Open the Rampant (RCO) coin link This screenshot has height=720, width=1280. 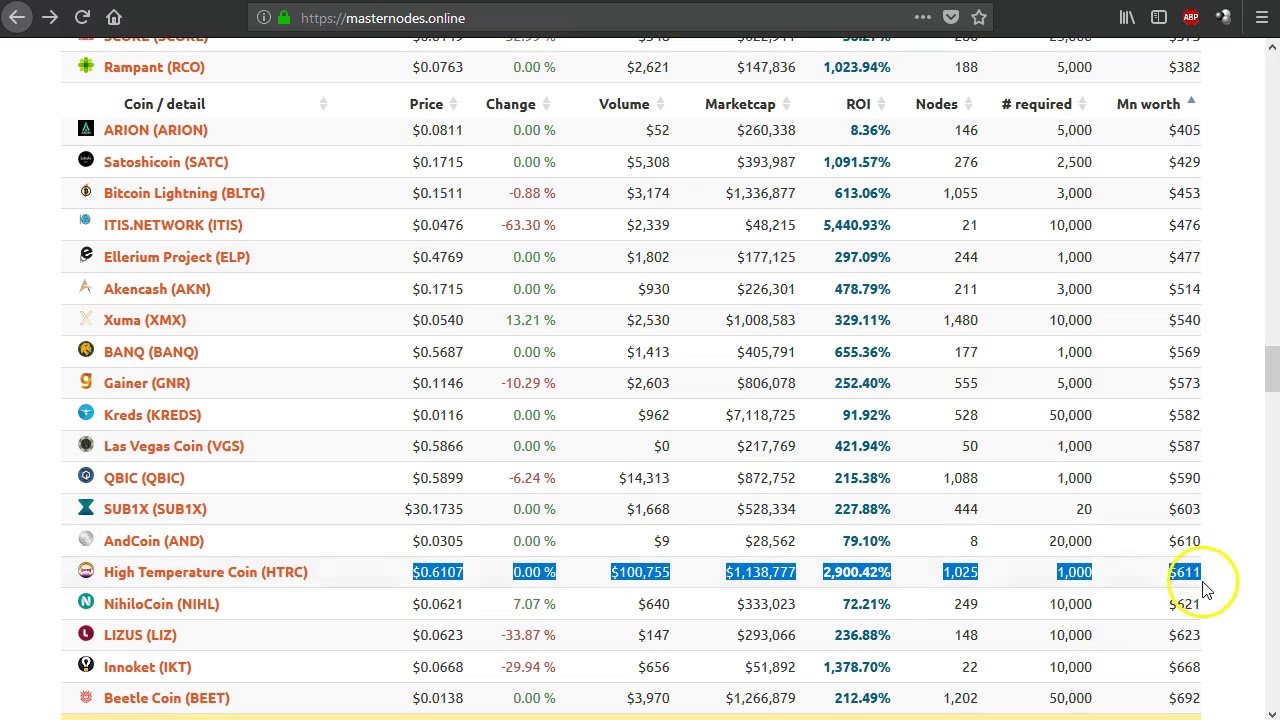tap(154, 67)
